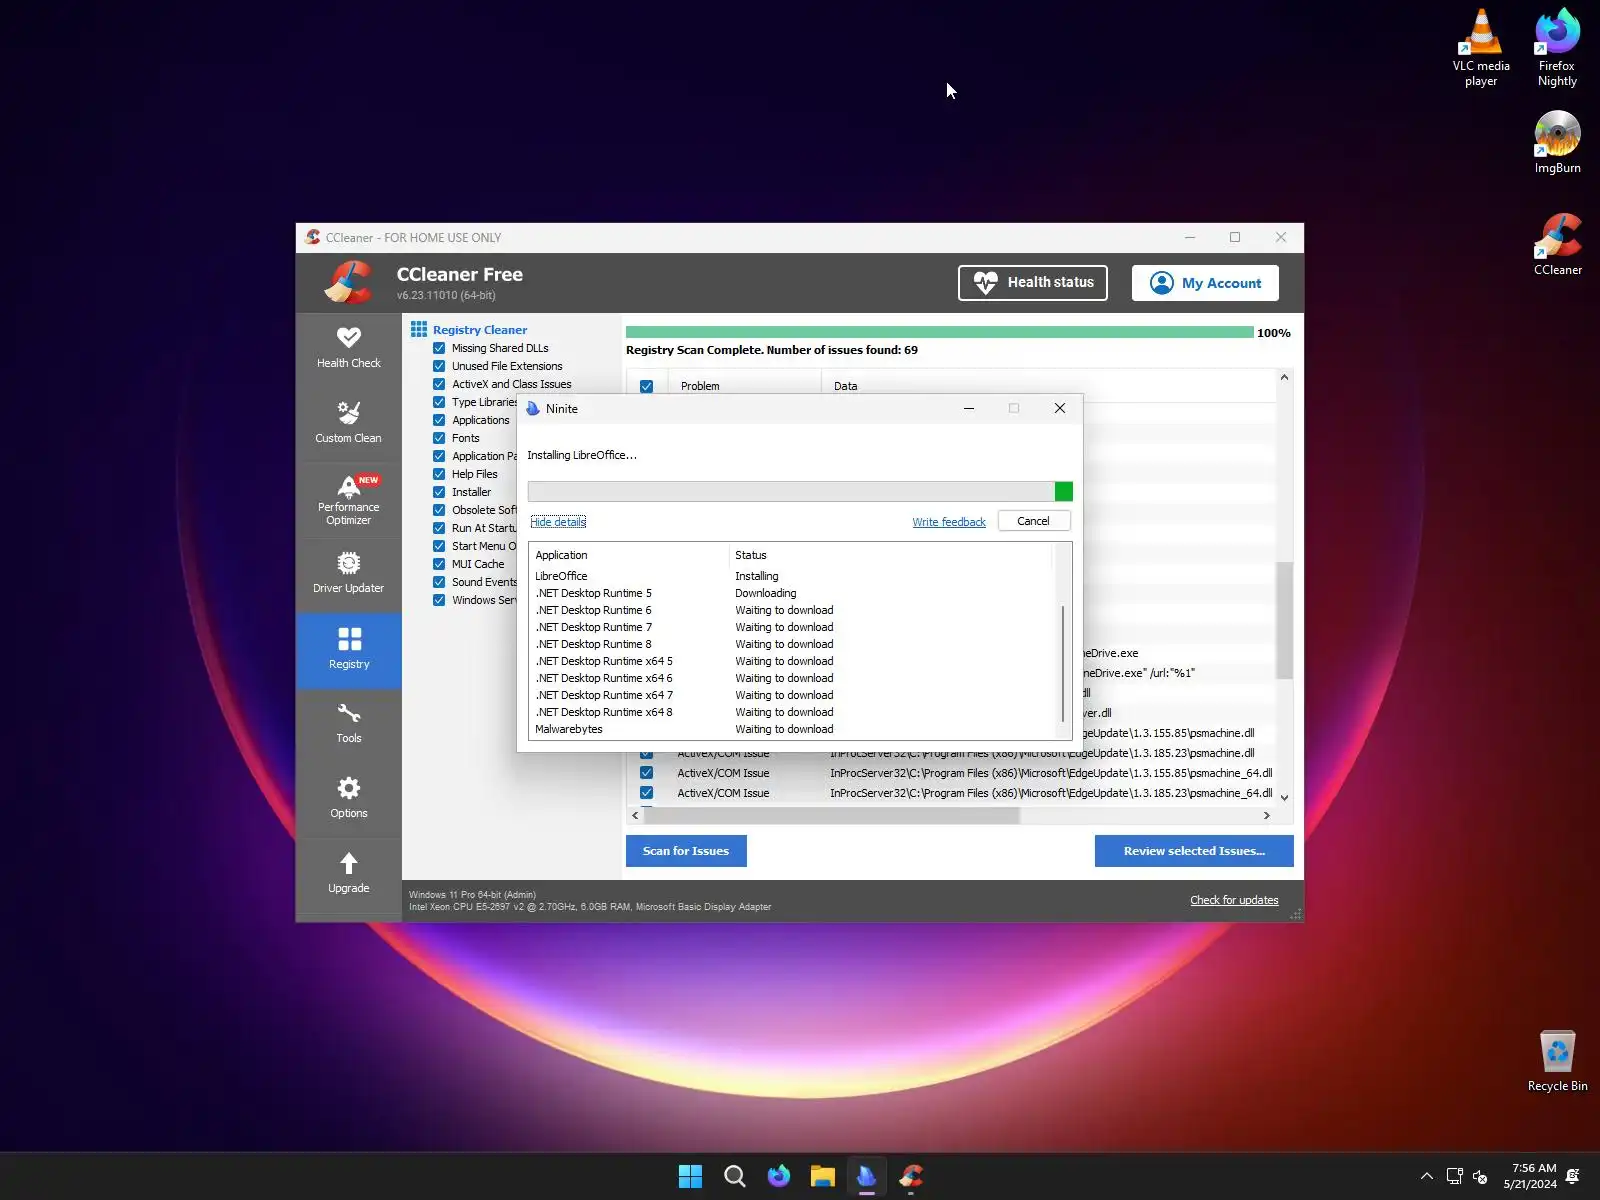
Task: Click the Problem column header
Action: (x=742, y=386)
